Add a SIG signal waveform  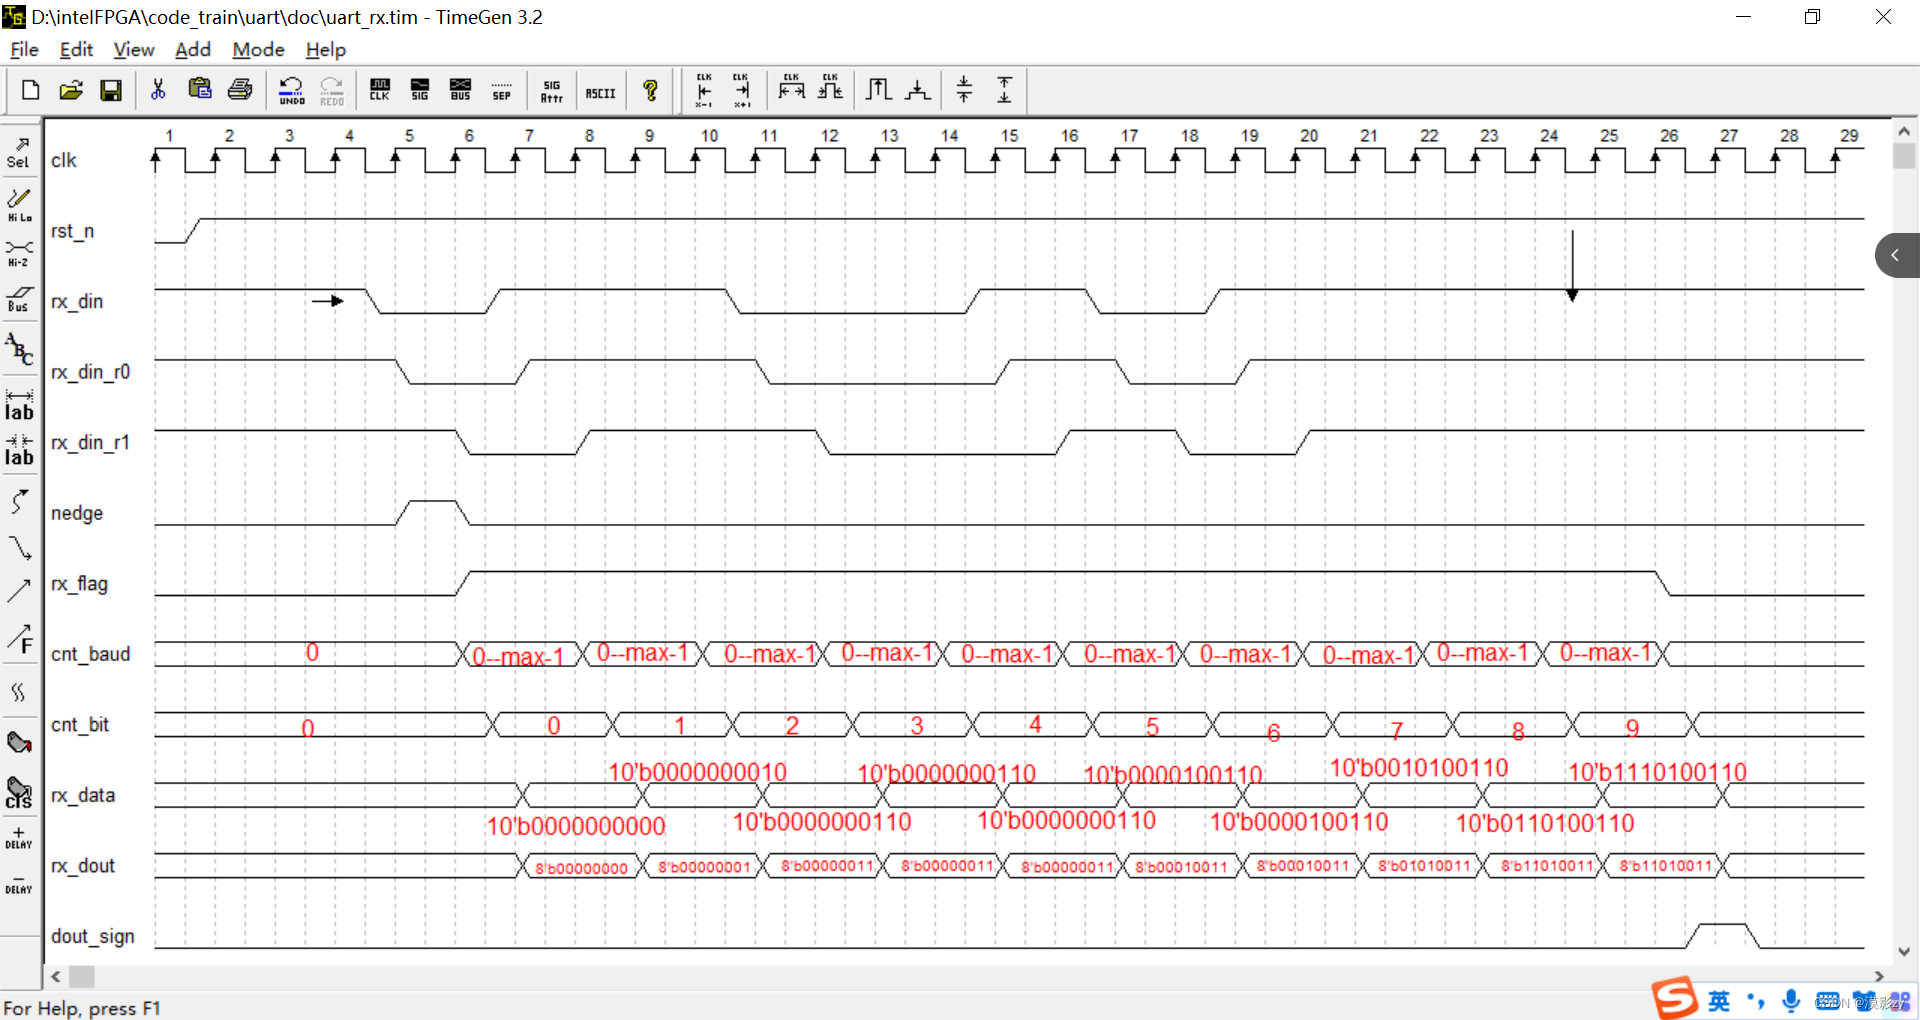point(420,90)
